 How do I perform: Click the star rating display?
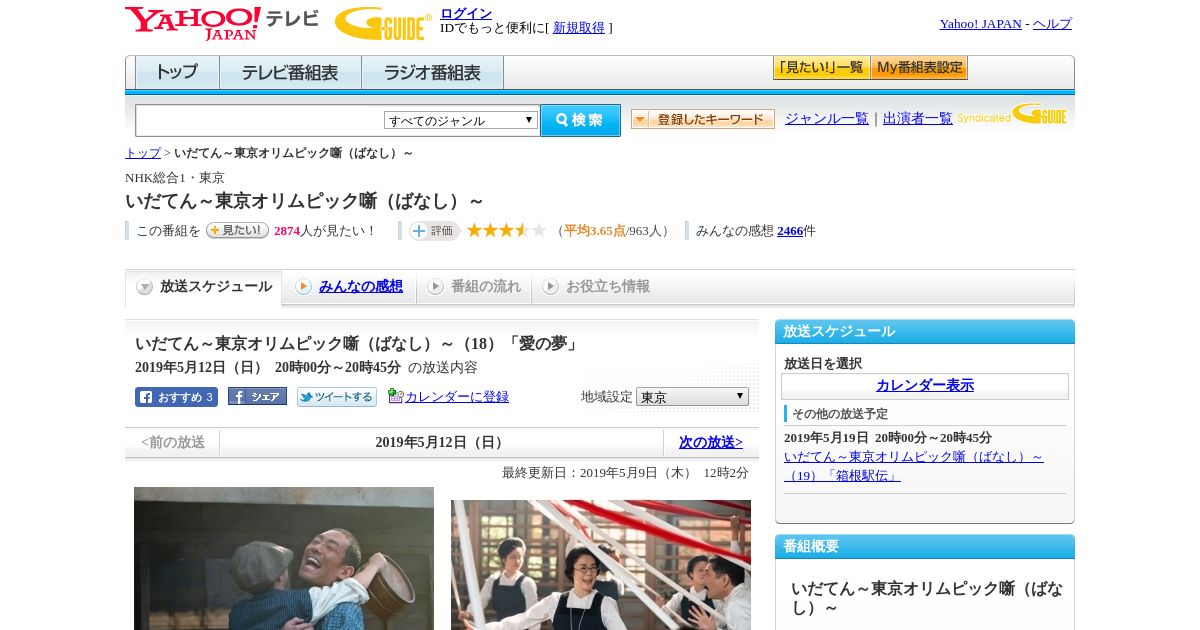[507, 230]
